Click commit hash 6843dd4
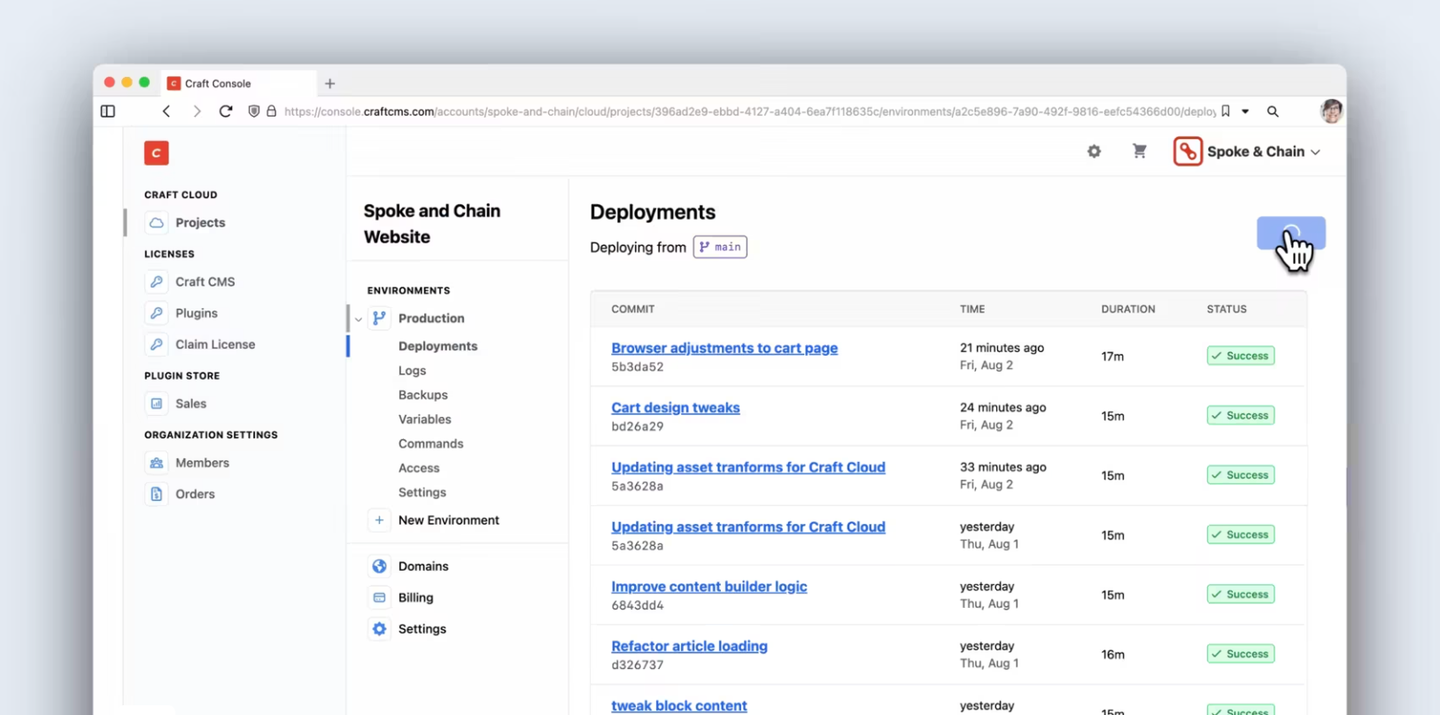1440x715 pixels. coord(637,606)
